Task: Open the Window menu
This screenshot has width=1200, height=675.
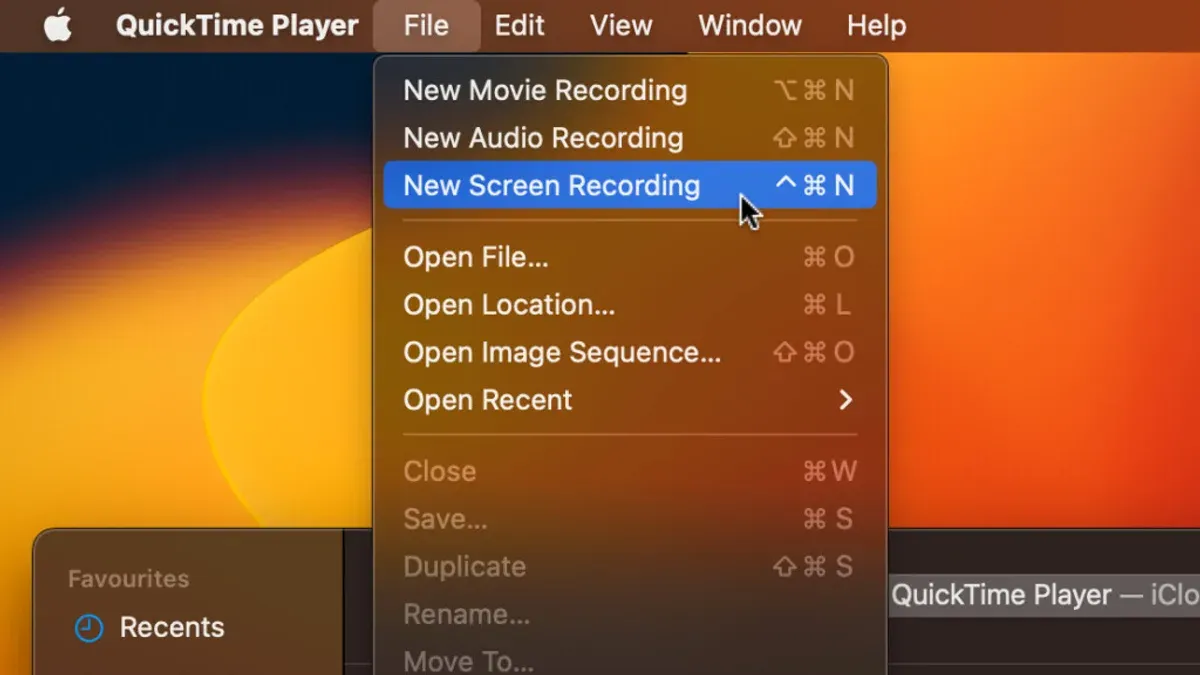Action: [x=750, y=26]
